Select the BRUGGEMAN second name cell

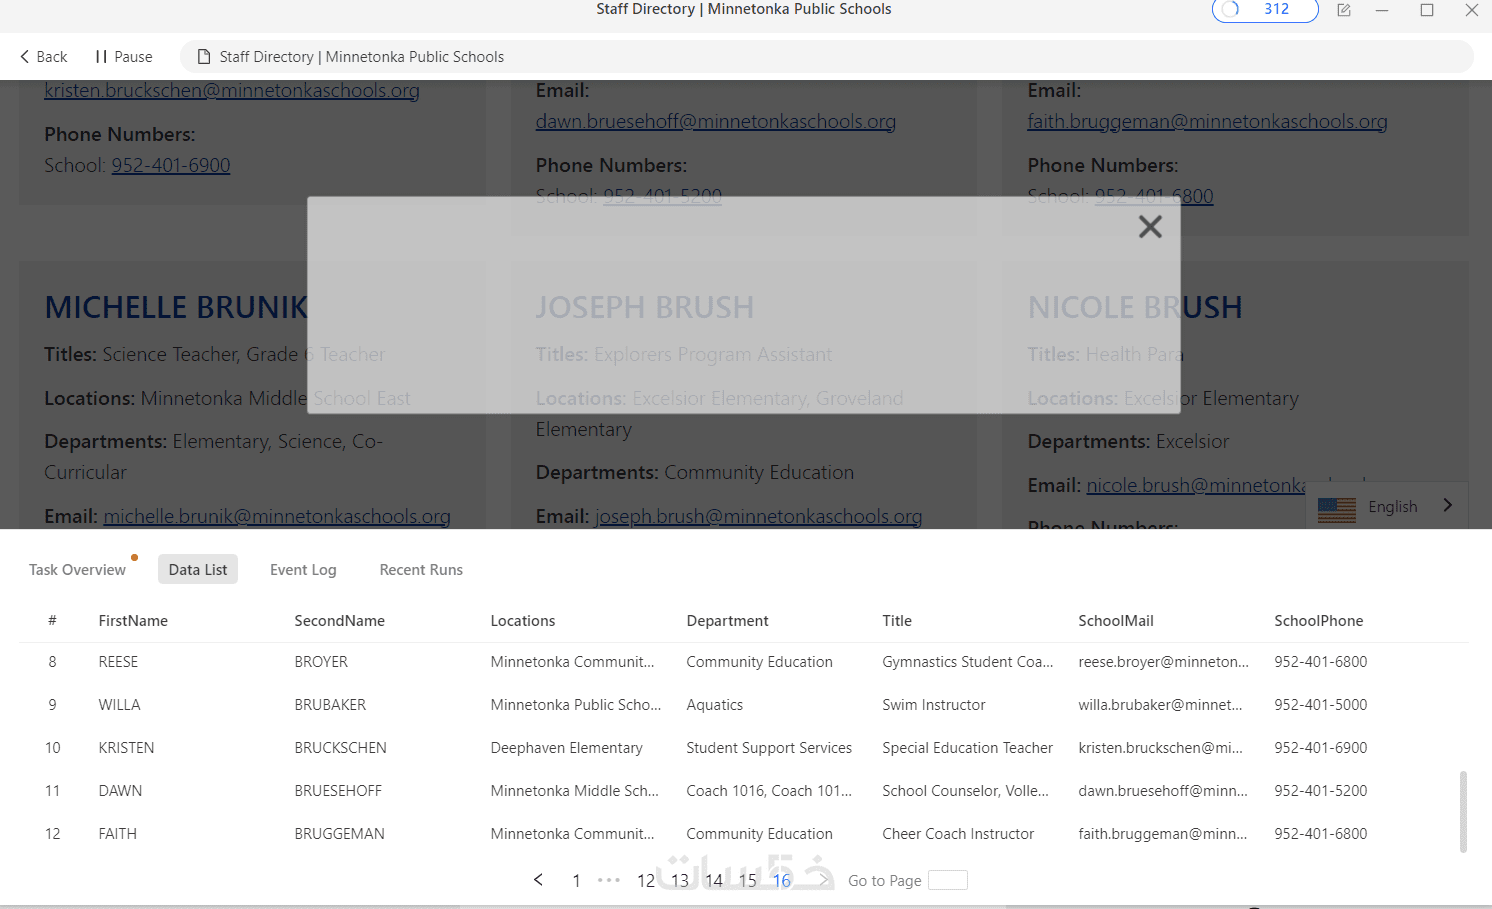click(x=339, y=834)
